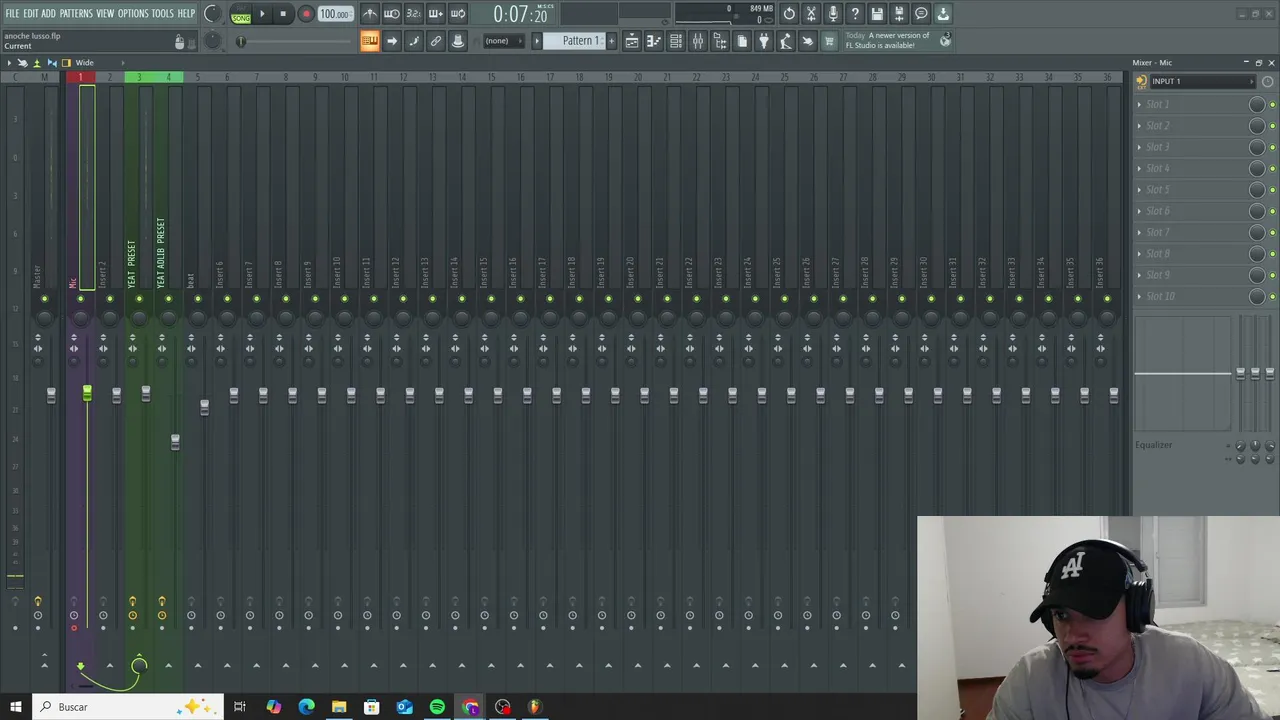
Task: Click the Stop button
Action: [284, 14]
